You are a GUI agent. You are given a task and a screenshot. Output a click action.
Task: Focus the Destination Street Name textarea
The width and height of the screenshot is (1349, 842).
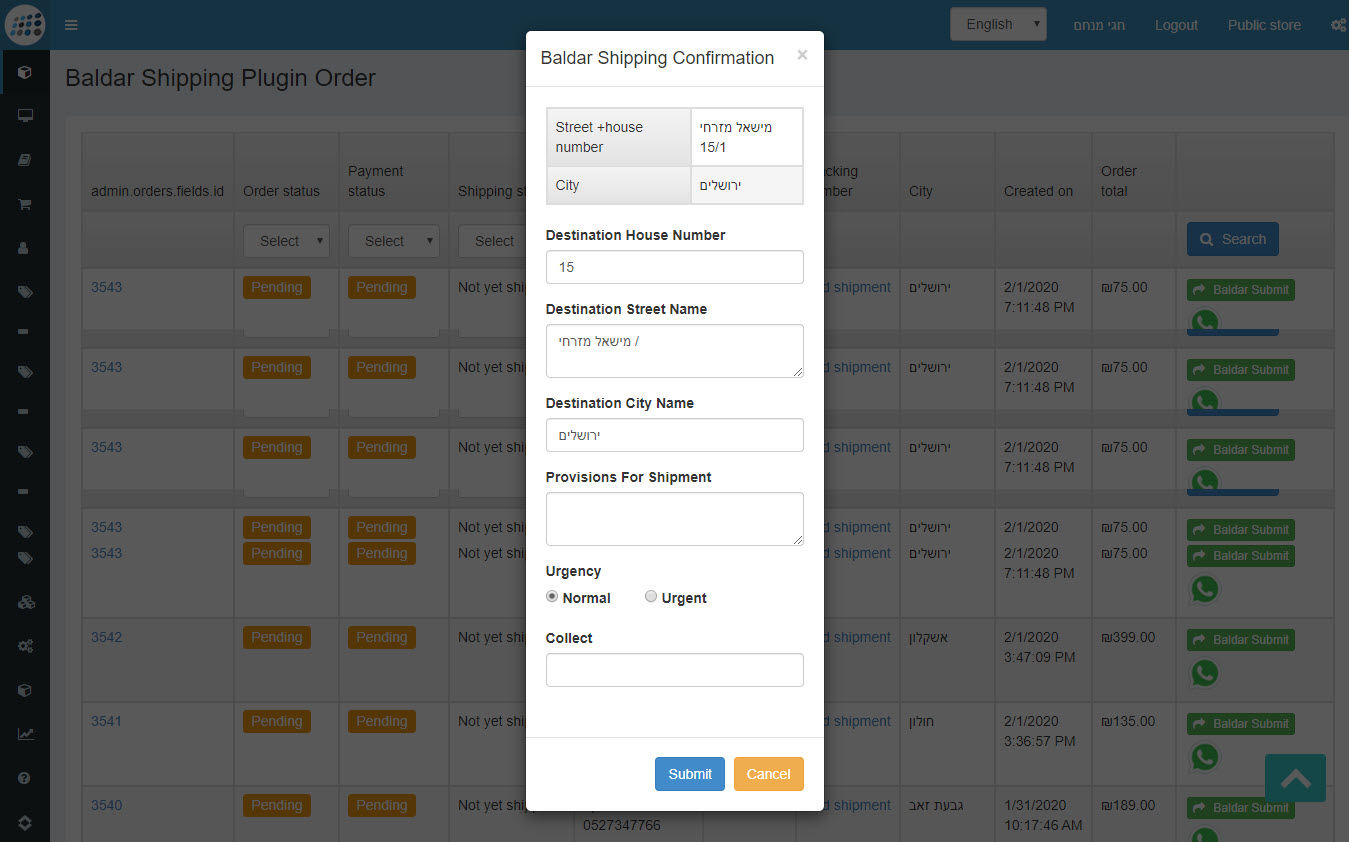(675, 351)
